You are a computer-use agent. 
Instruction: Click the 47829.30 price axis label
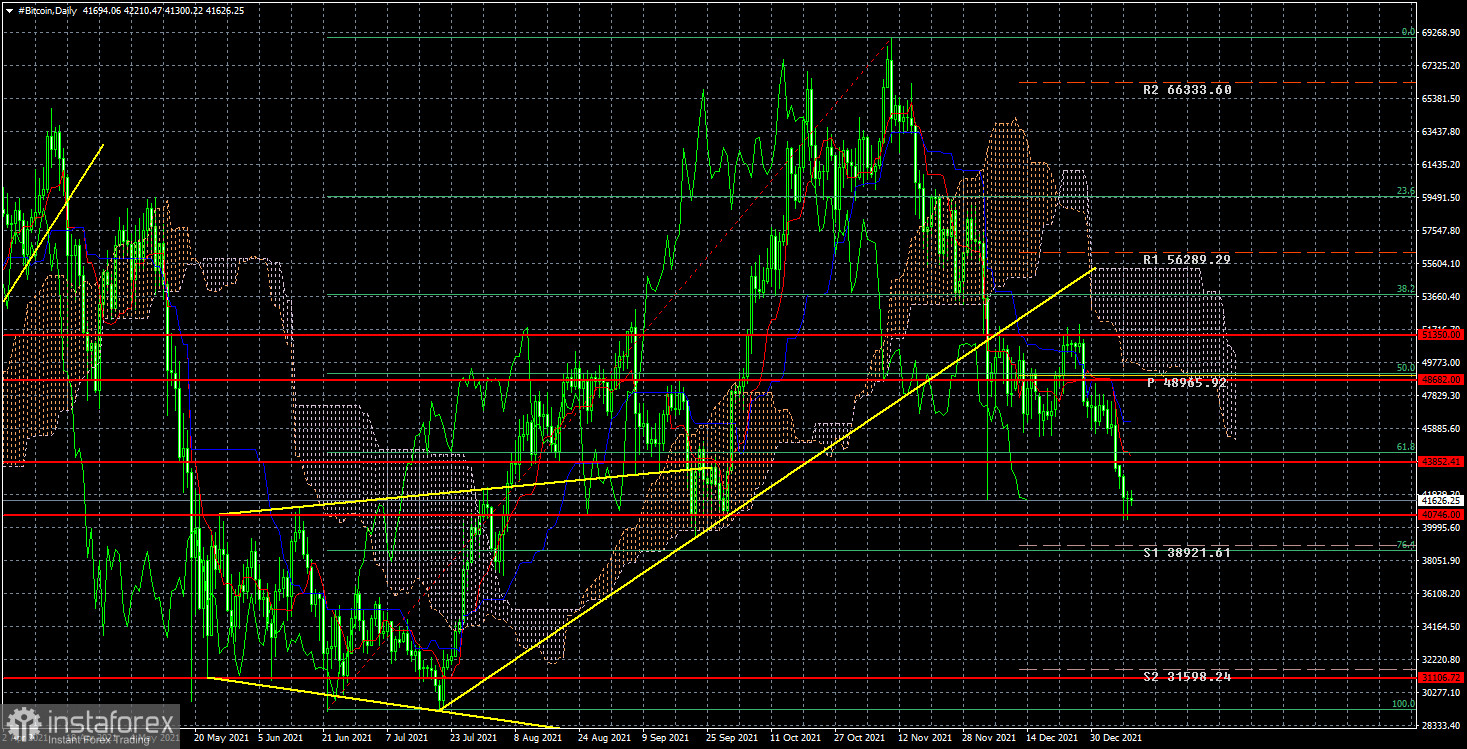1442,396
